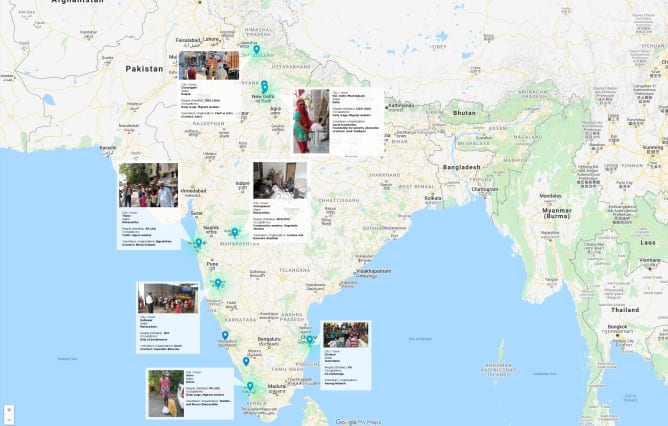This screenshot has width=668, height=426.
Task: Open the pin near Aurangabad in Maharashtra
Action: click(234, 233)
